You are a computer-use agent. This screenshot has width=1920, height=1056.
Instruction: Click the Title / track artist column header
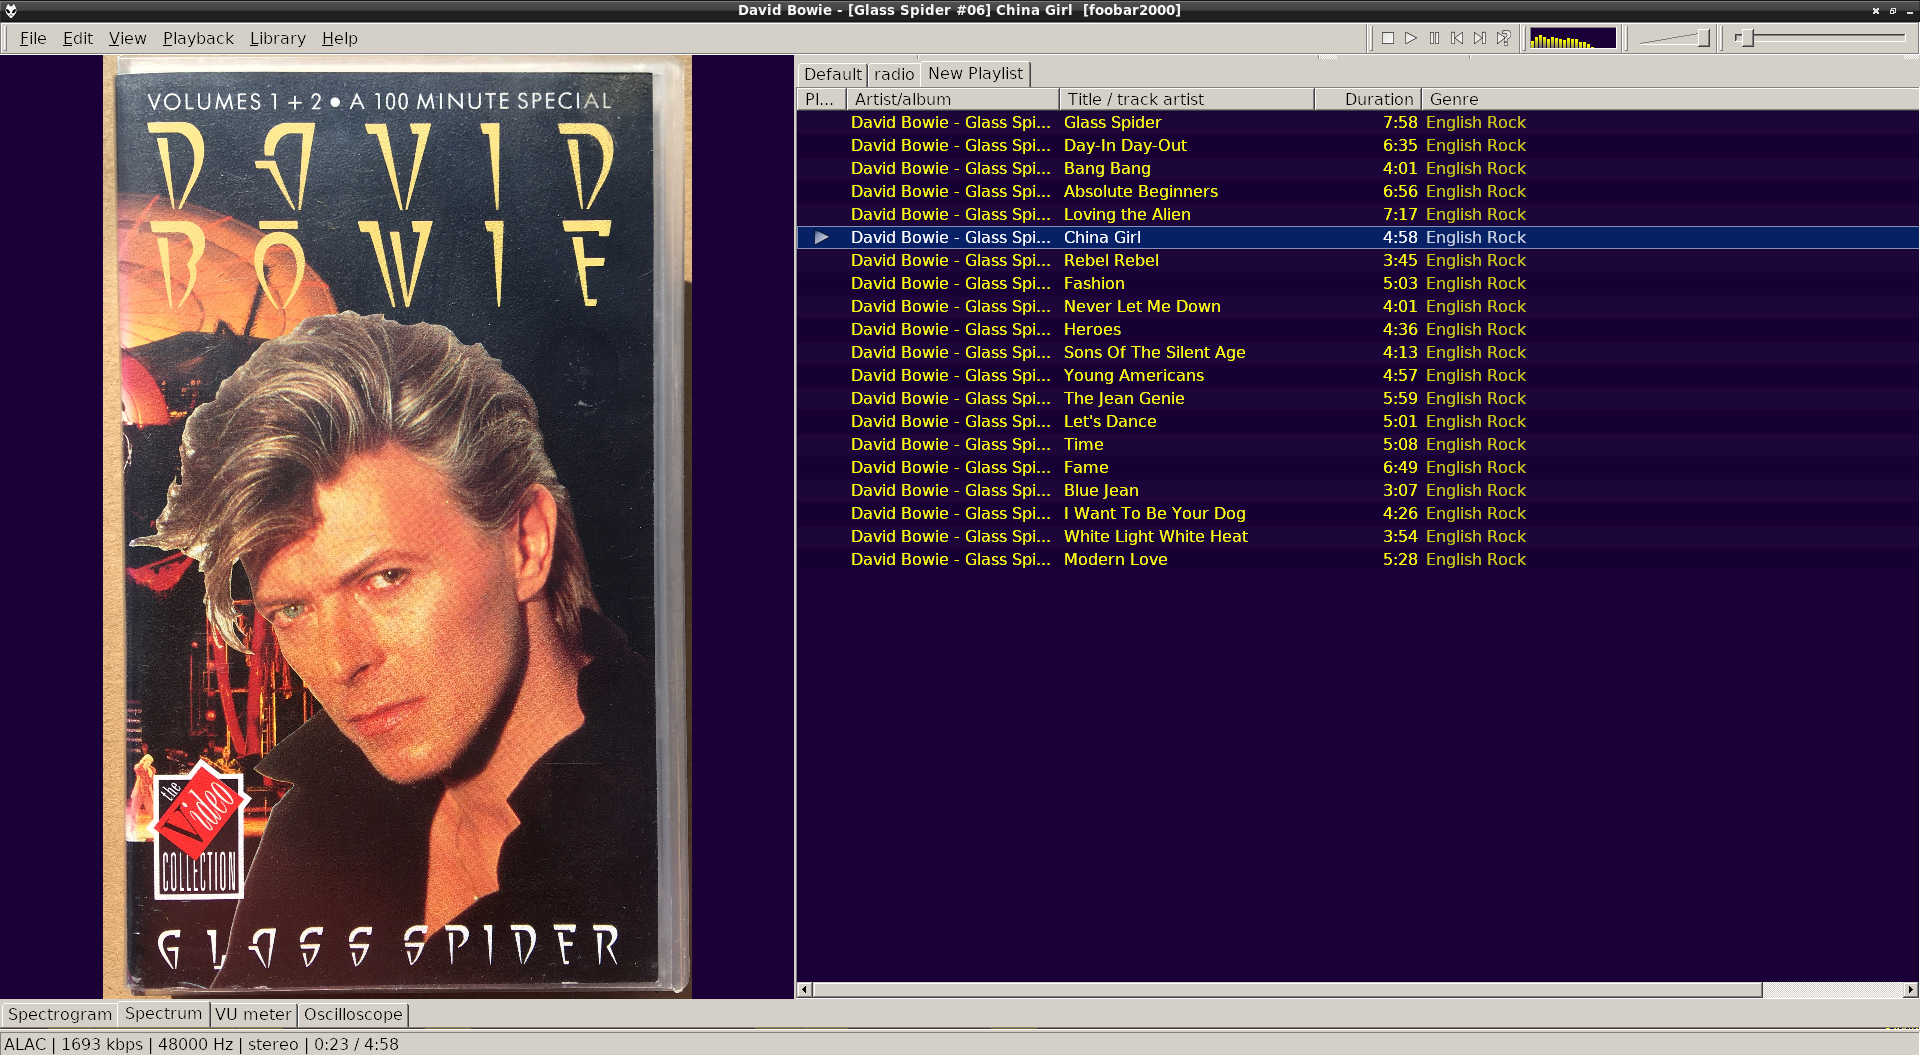coord(1186,99)
